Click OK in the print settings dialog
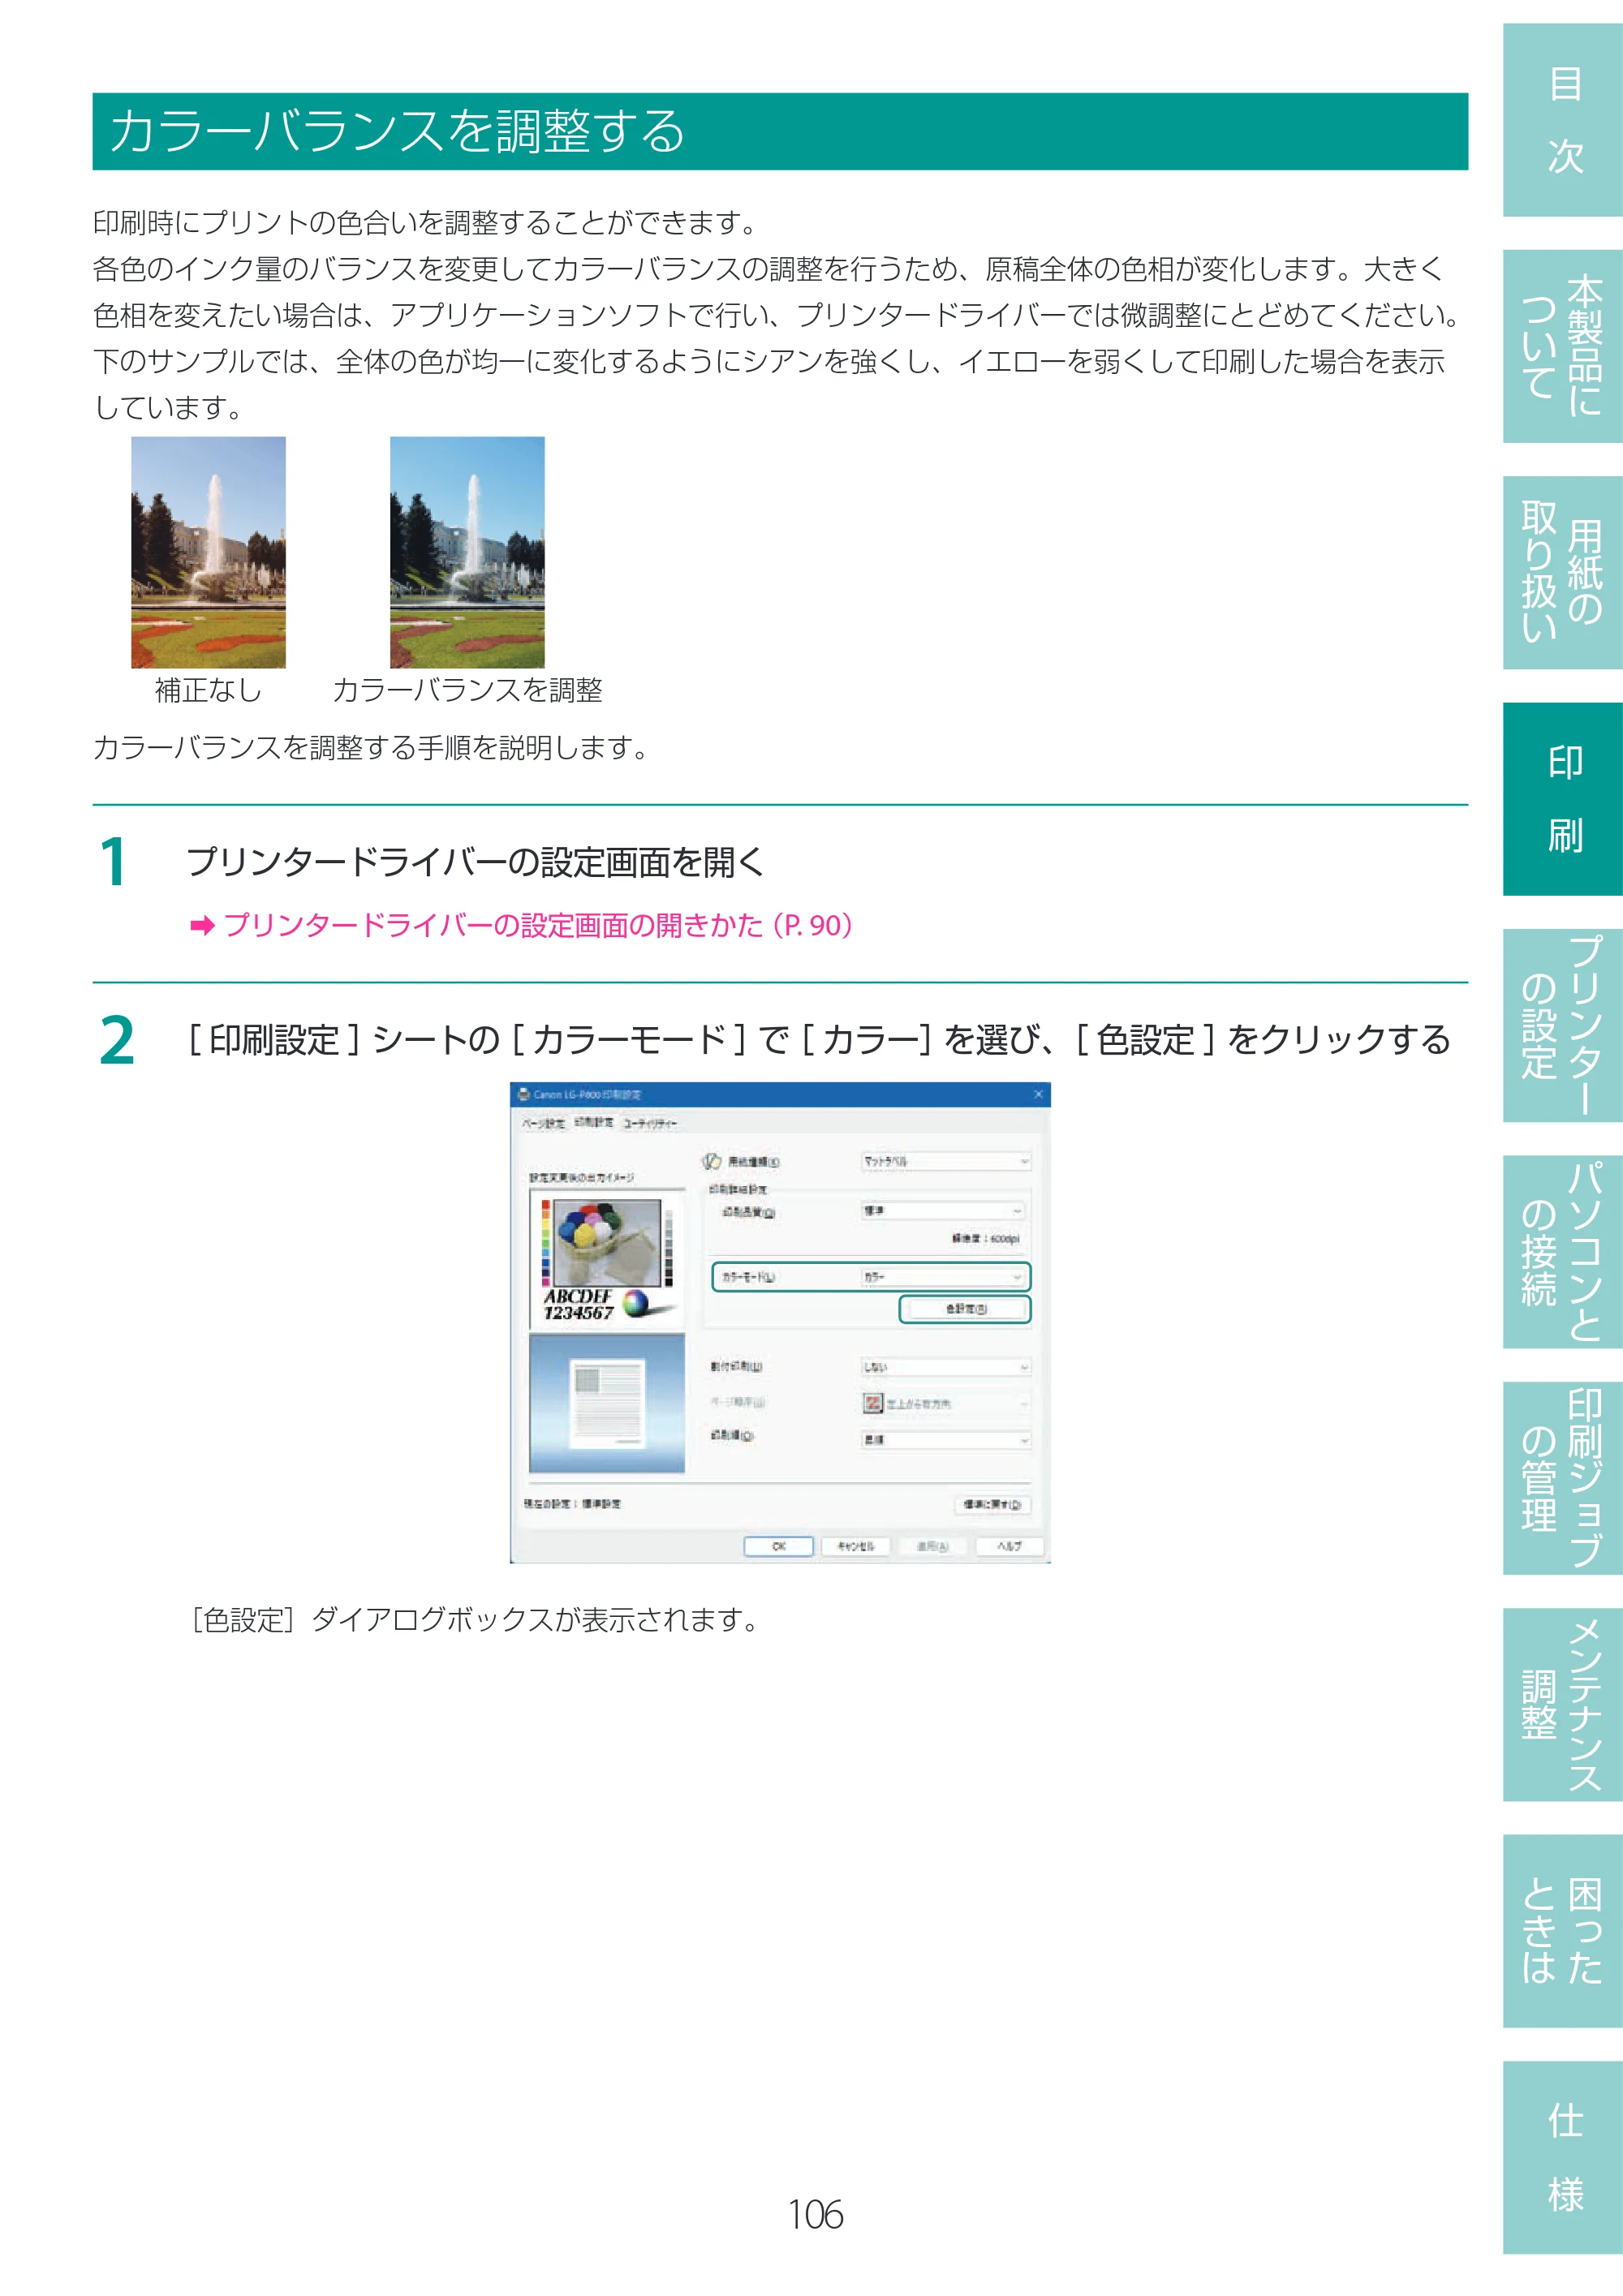This screenshot has width=1623, height=2296. click(x=778, y=1546)
